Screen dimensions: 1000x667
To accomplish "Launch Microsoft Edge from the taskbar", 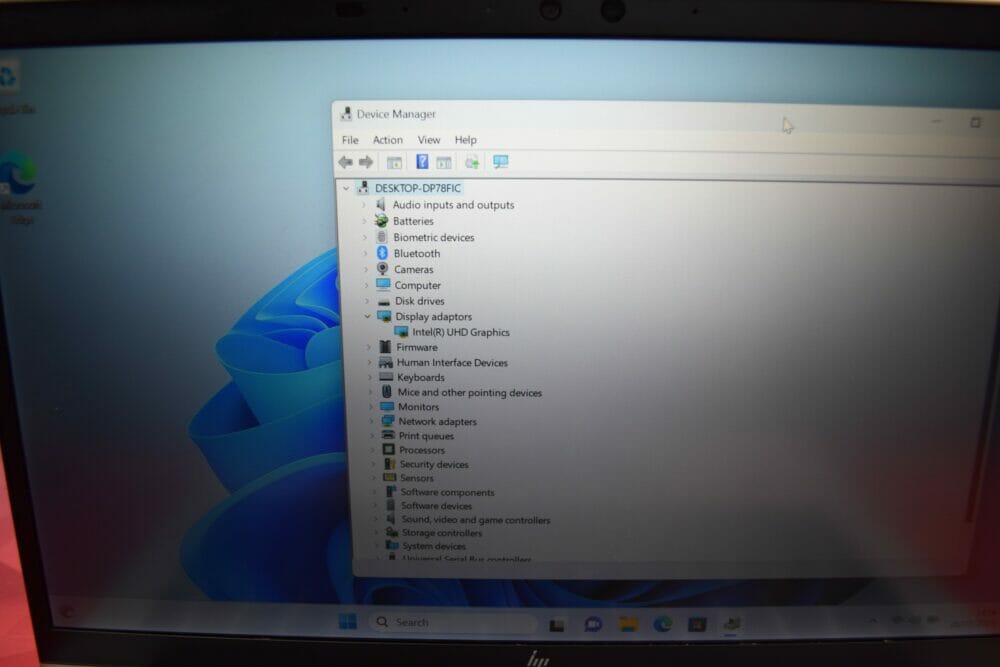I will coord(663,624).
